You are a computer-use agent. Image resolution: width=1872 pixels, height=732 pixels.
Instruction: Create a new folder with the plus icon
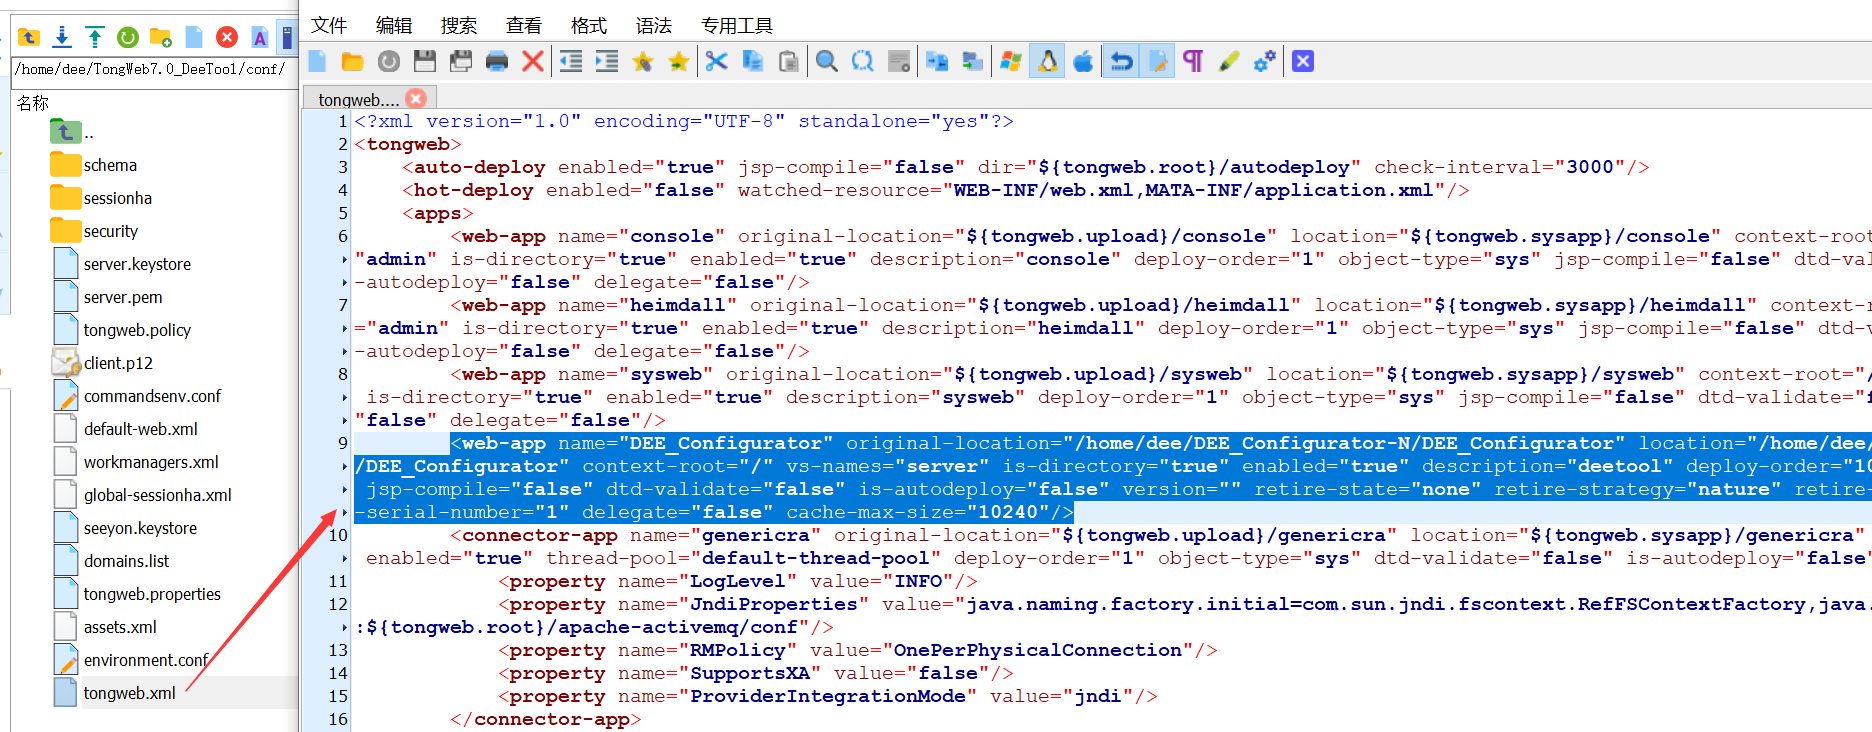161,38
